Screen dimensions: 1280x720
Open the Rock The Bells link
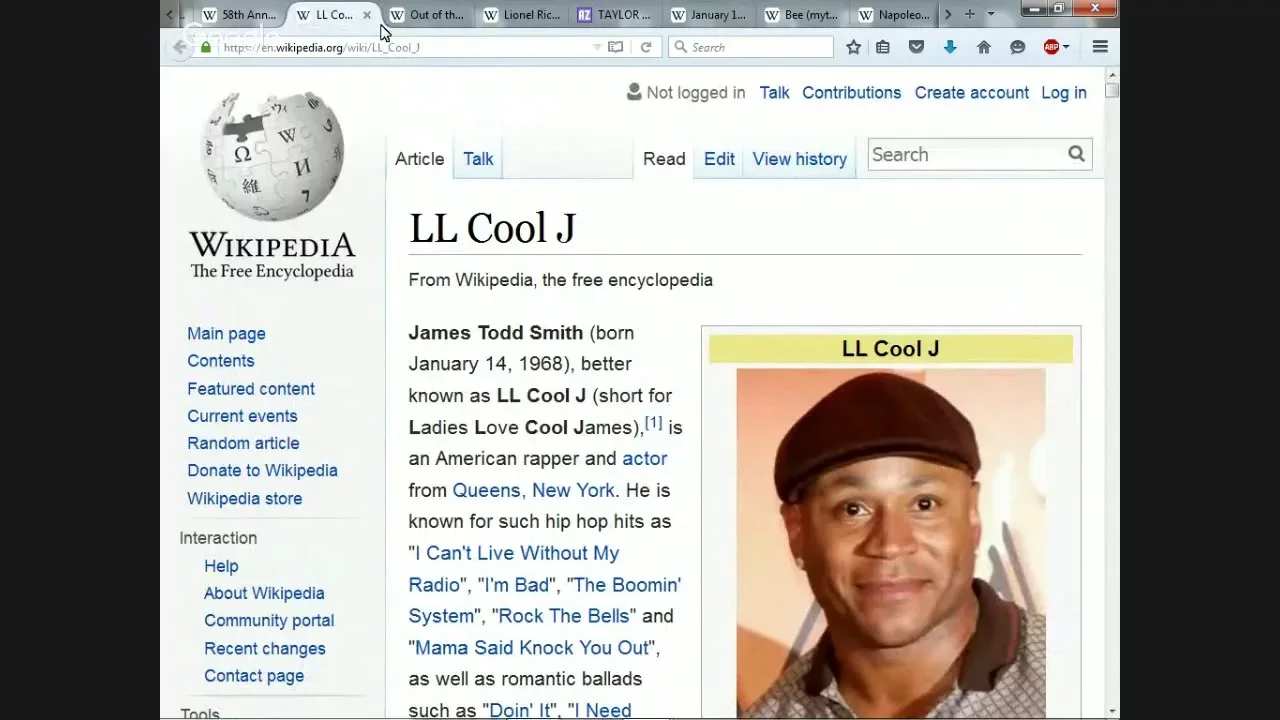563,616
